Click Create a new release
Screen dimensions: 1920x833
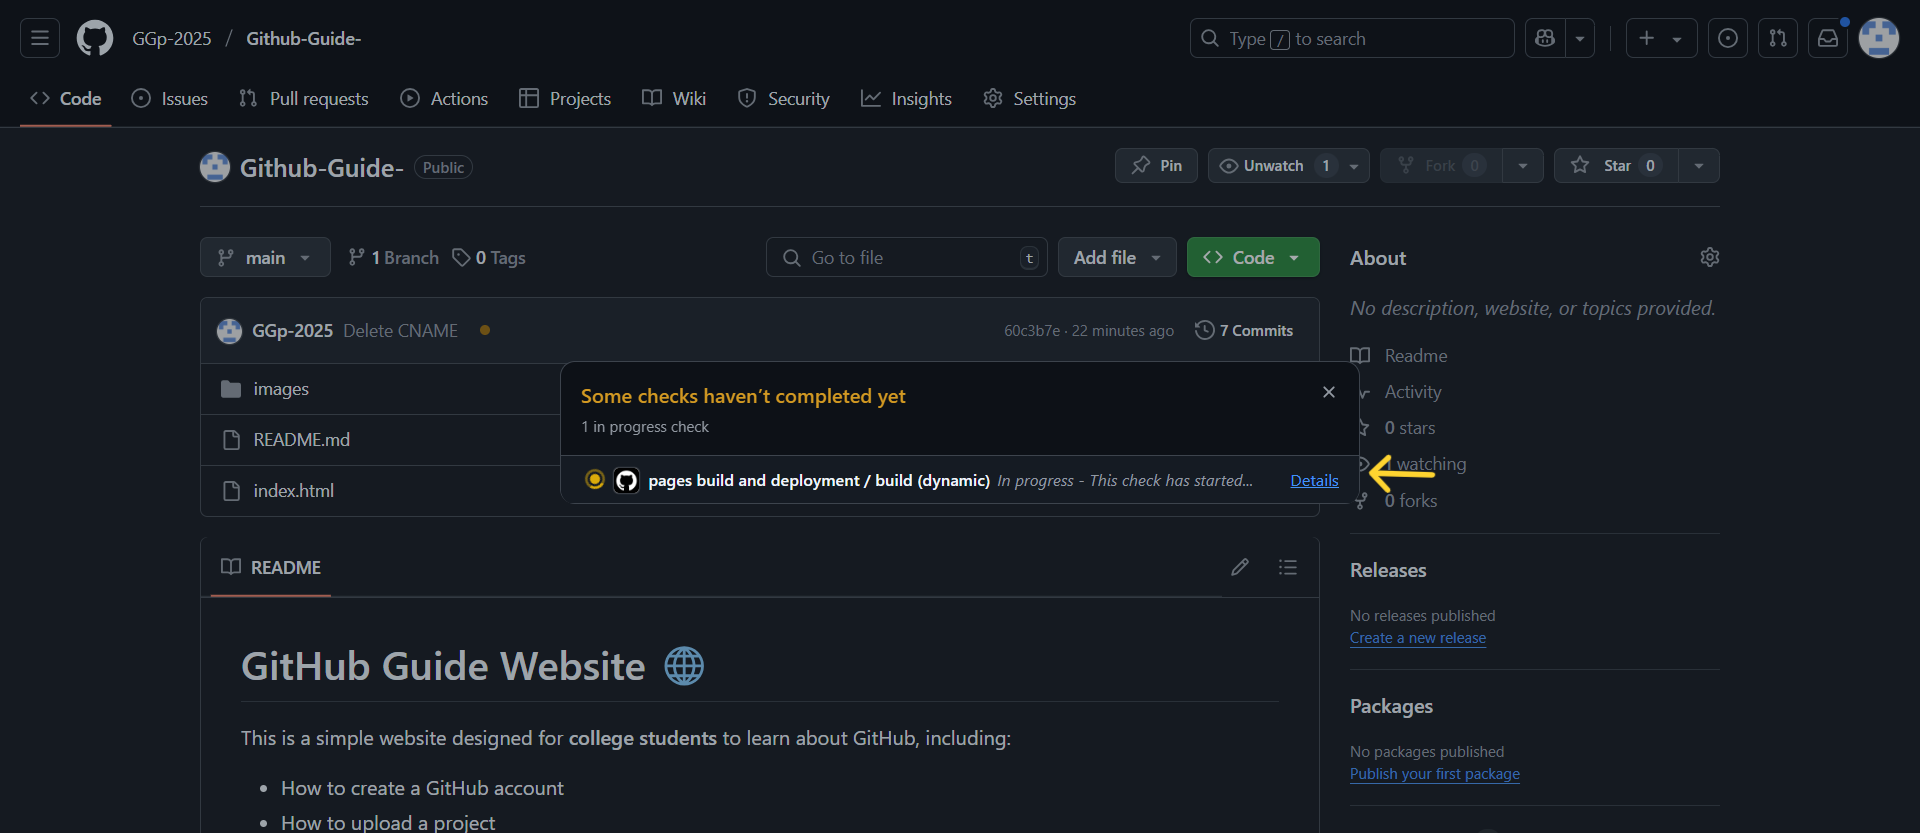coord(1418,638)
